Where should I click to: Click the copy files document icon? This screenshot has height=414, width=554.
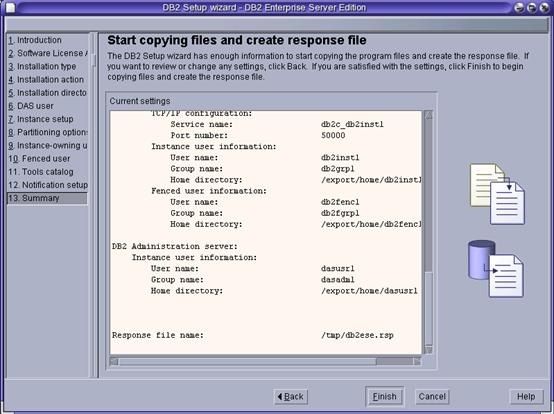pos(497,194)
